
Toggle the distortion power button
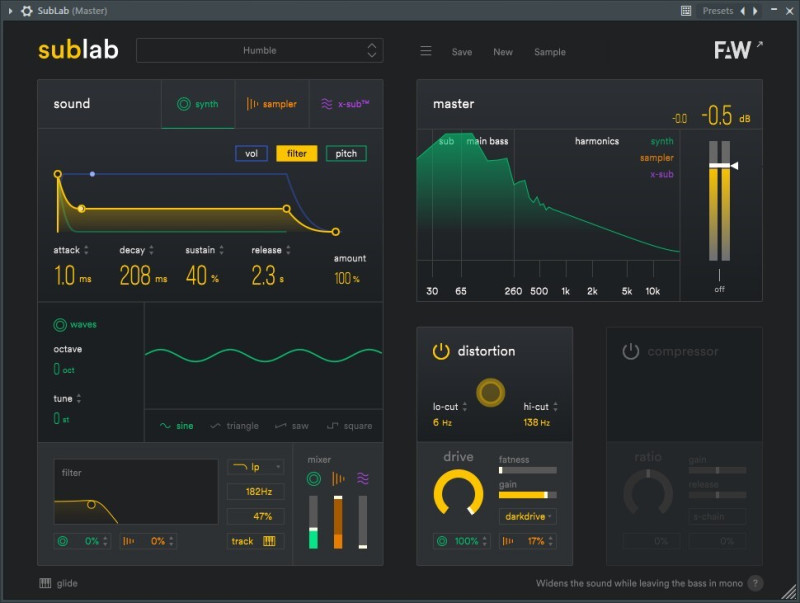coord(441,351)
